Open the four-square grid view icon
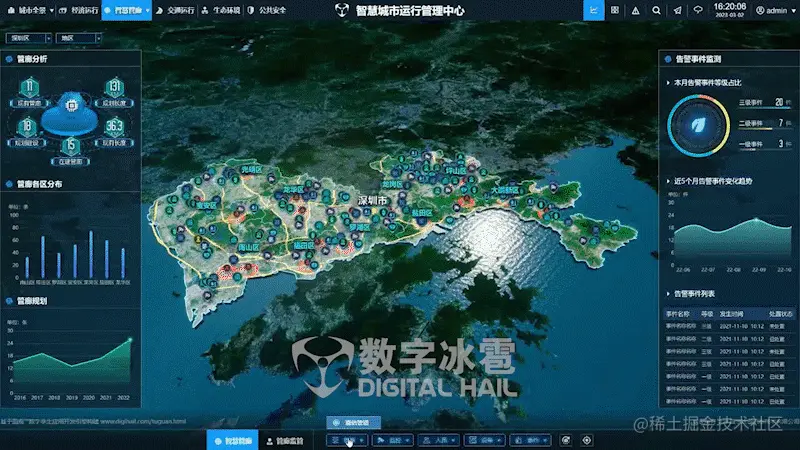The width and height of the screenshot is (800, 450). 615,10
